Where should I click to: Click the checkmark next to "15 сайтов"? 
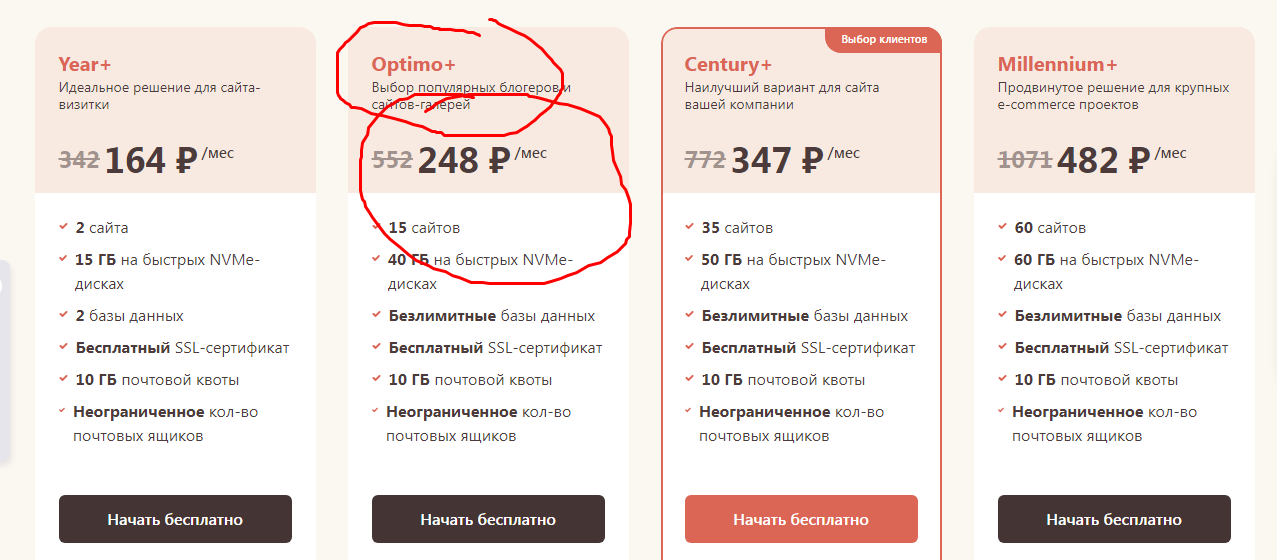coord(377,227)
